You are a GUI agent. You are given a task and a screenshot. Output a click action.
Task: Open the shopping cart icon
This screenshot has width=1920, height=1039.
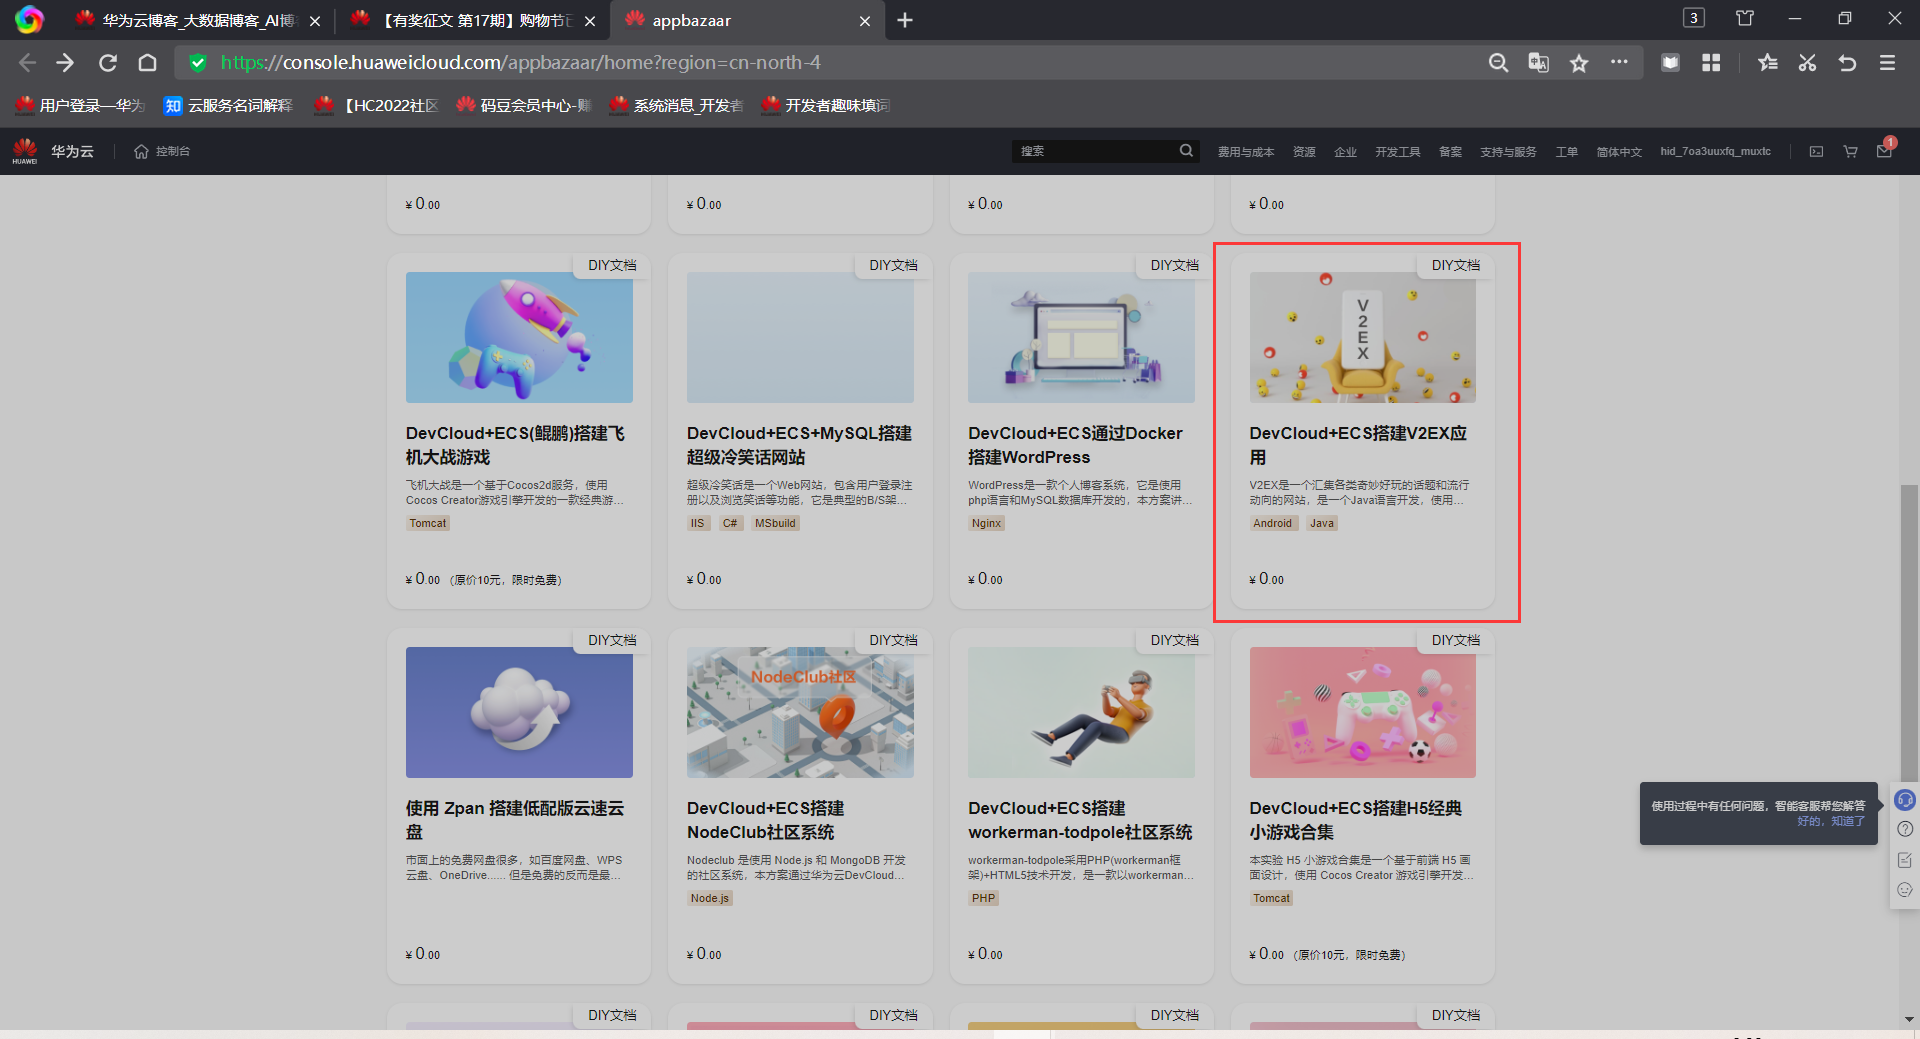click(x=1850, y=151)
